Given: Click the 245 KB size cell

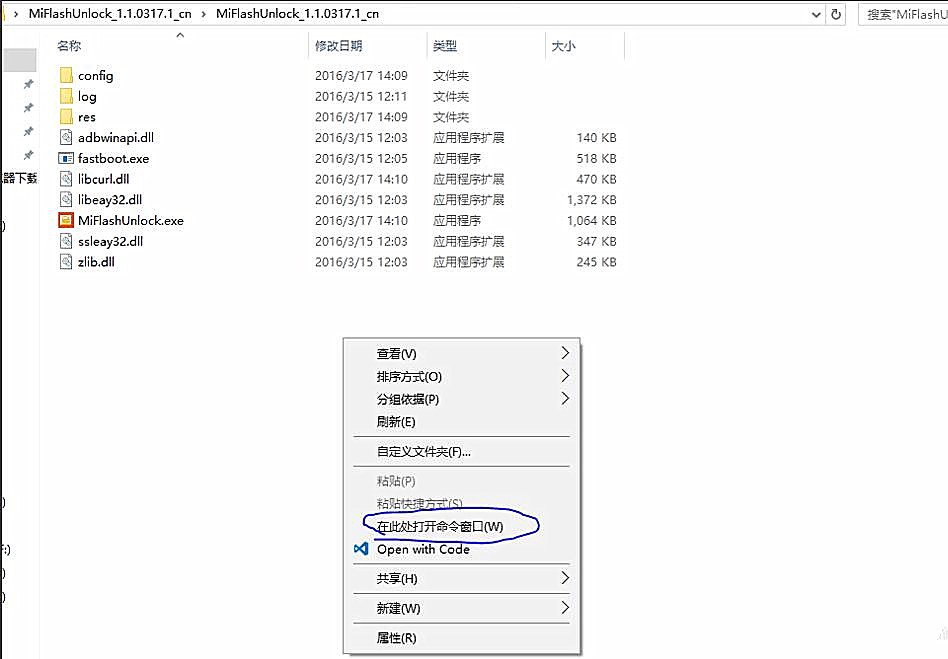Looking at the screenshot, I should tap(597, 262).
